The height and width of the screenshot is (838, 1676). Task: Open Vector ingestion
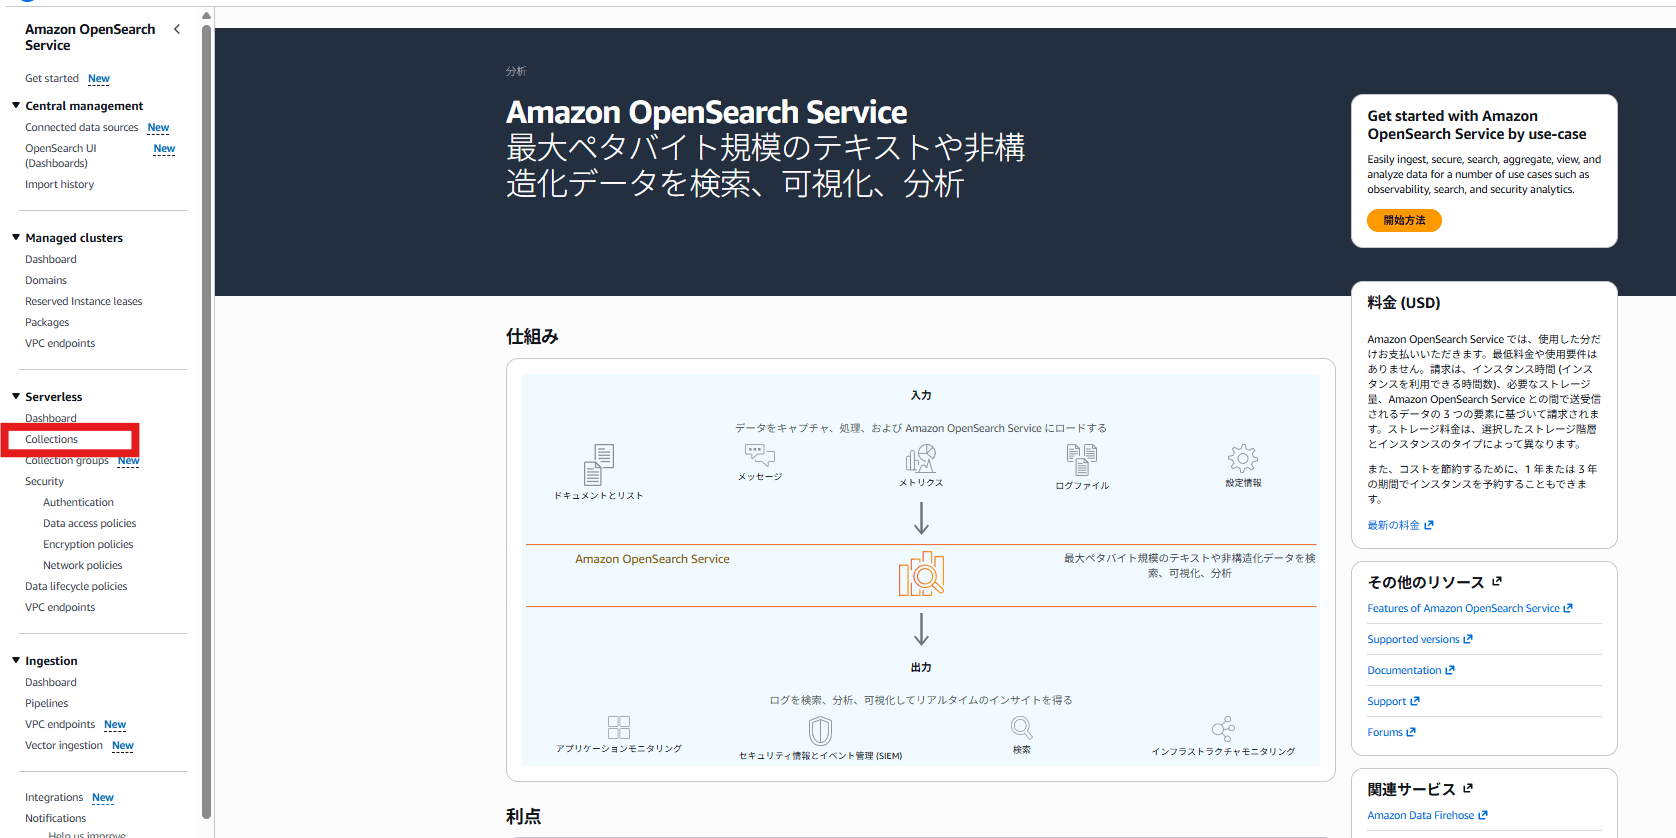click(x=64, y=745)
